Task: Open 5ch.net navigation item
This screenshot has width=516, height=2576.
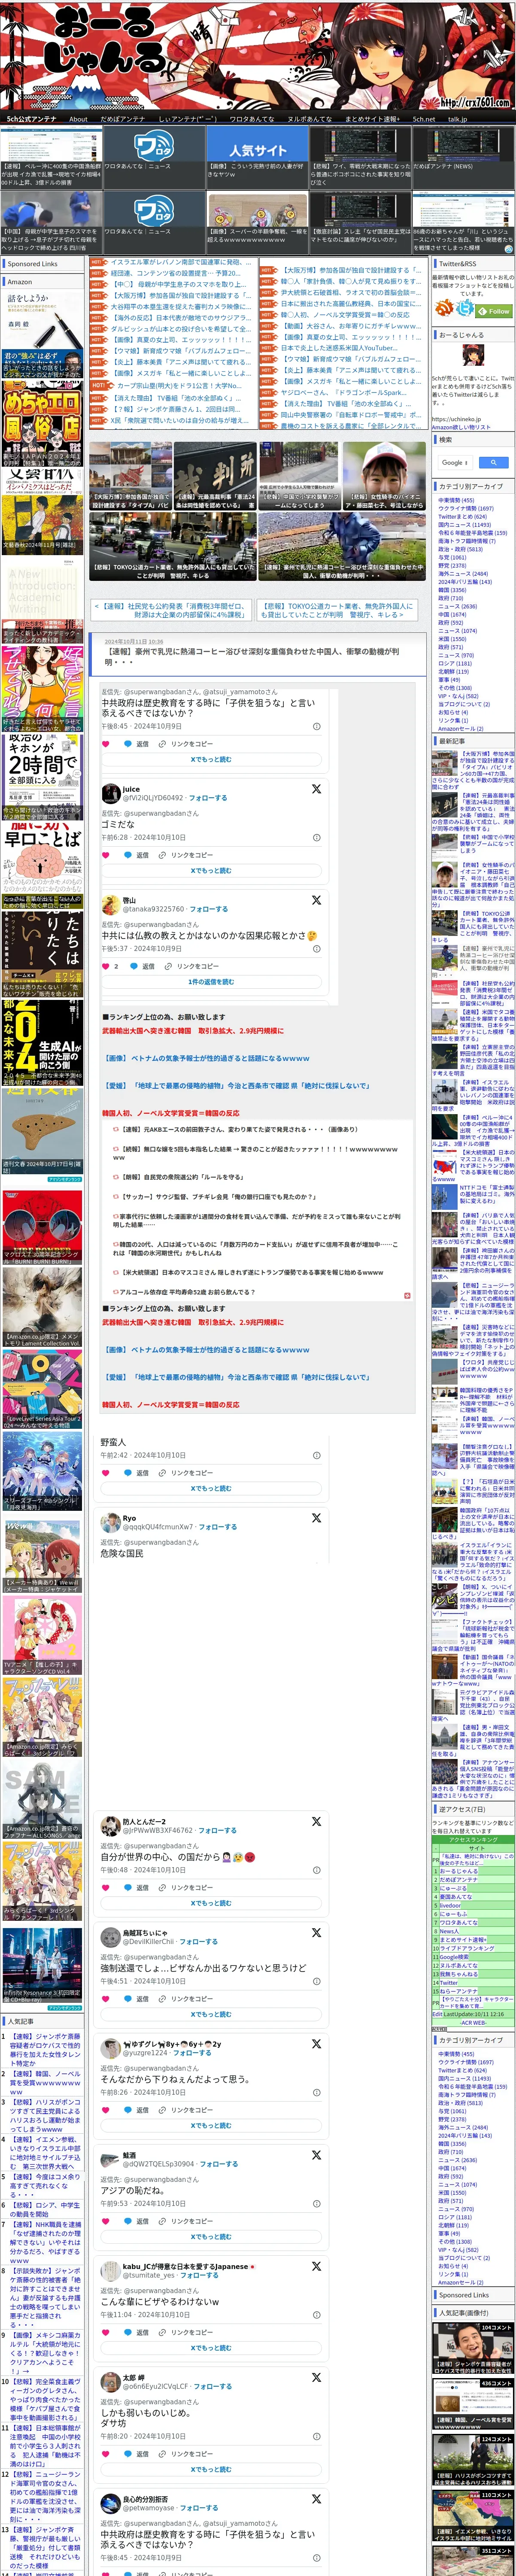Action: coord(424,118)
